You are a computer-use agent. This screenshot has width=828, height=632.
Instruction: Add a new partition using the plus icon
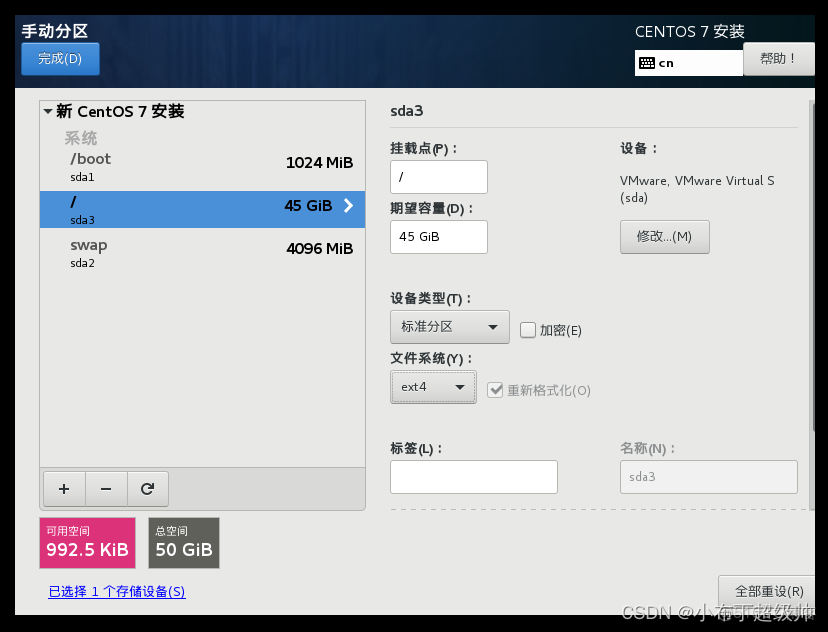[64, 489]
